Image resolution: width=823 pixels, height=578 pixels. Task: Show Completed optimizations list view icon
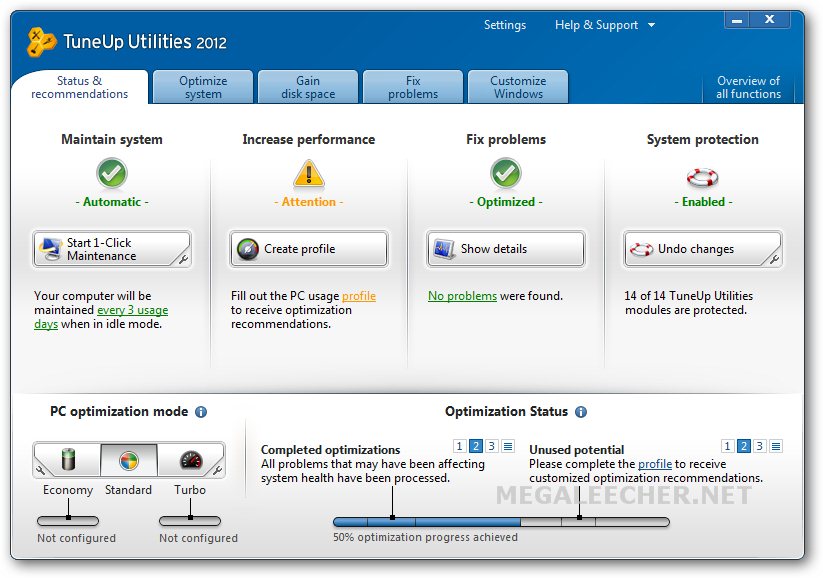508,446
